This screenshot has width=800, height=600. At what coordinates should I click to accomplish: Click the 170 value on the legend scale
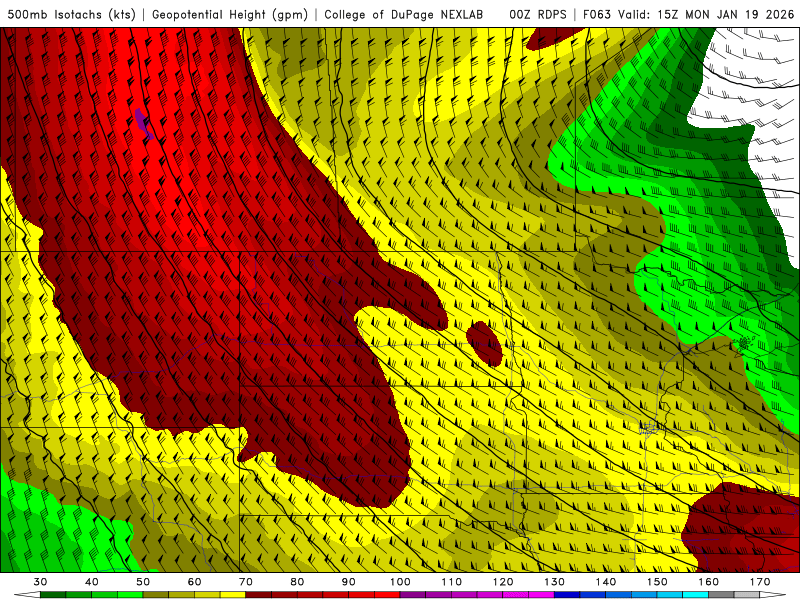tap(760, 582)
